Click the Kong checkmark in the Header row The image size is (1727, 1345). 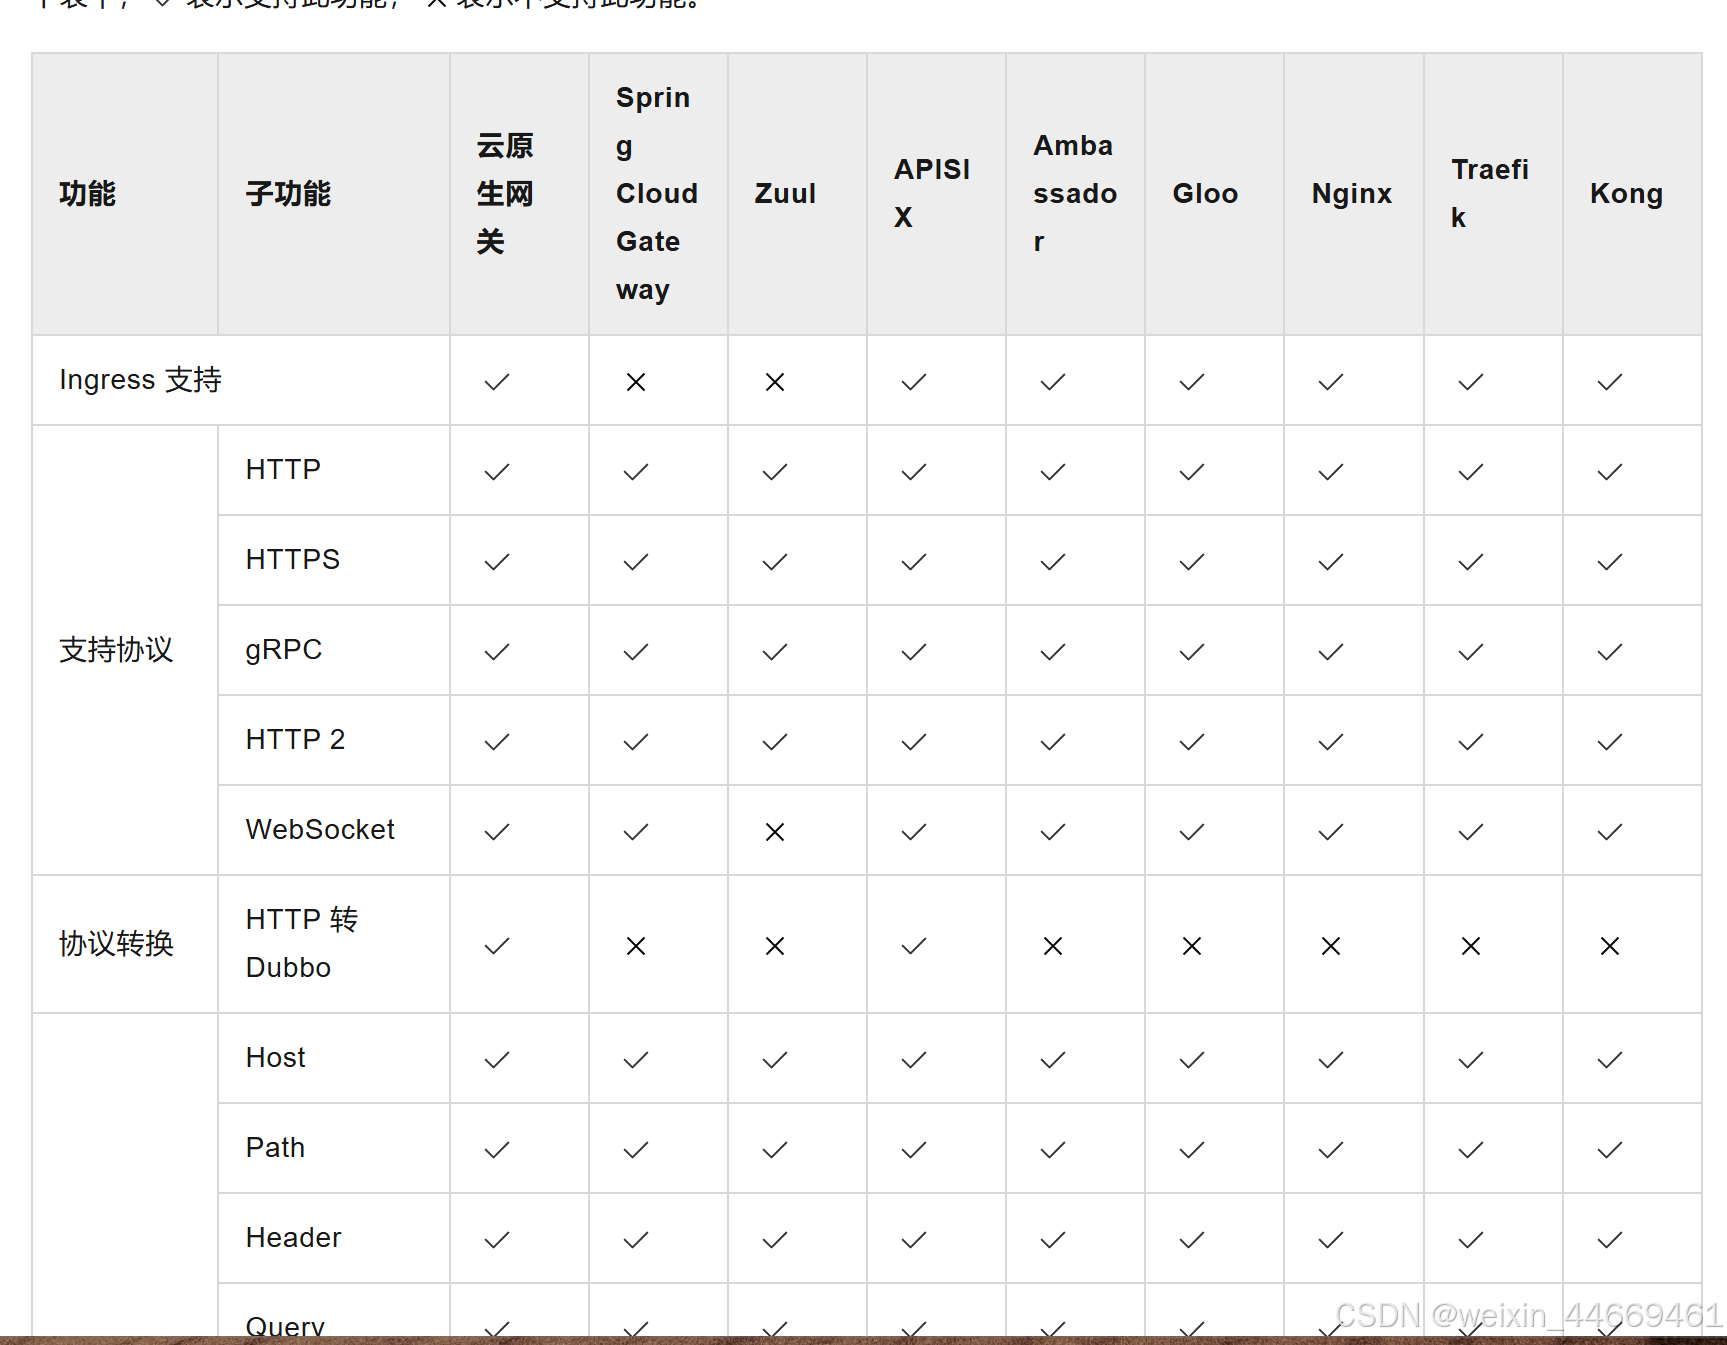pos(1610,1240)
